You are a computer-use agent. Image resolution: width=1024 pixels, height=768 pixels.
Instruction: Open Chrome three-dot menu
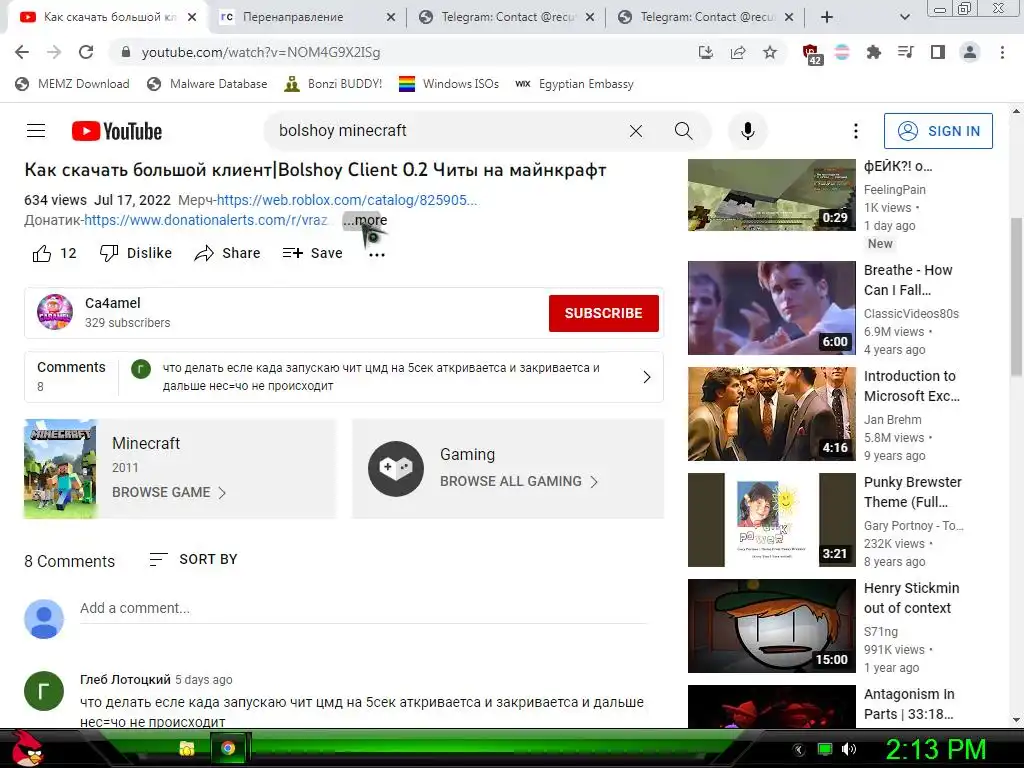(x=1002, y=52)
